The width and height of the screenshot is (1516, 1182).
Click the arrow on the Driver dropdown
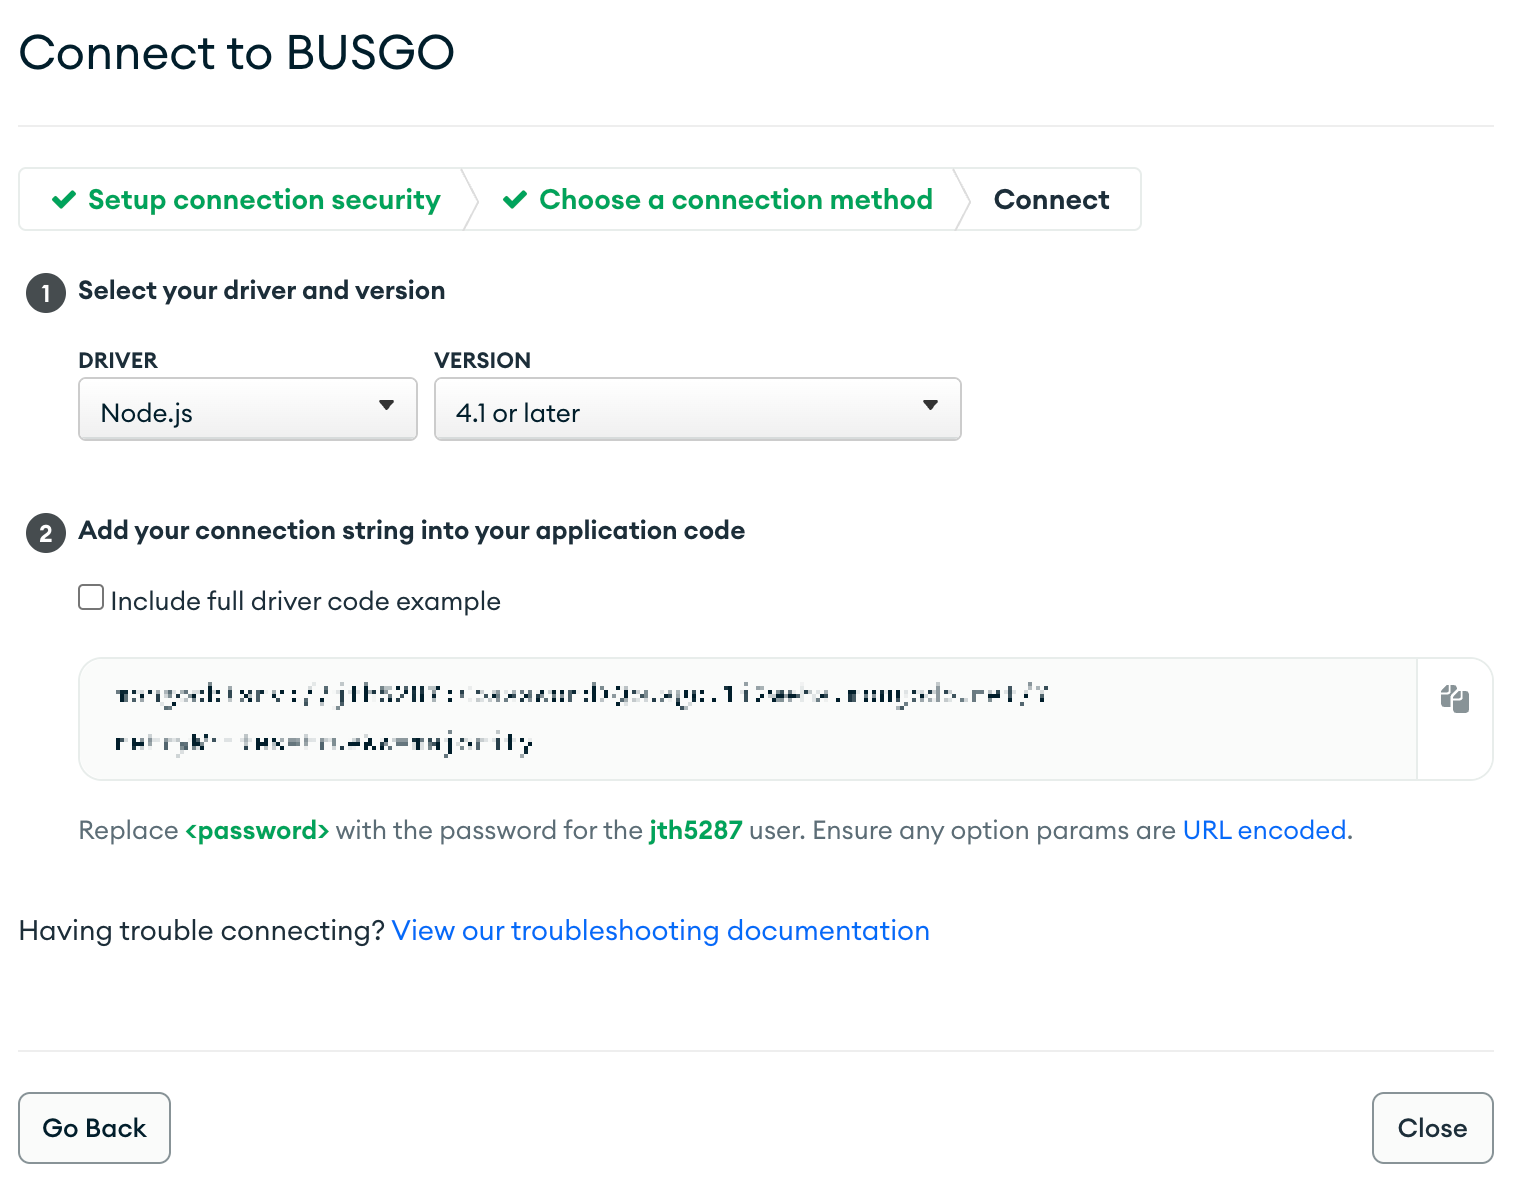pyautogui.click(x=386, y=405)
